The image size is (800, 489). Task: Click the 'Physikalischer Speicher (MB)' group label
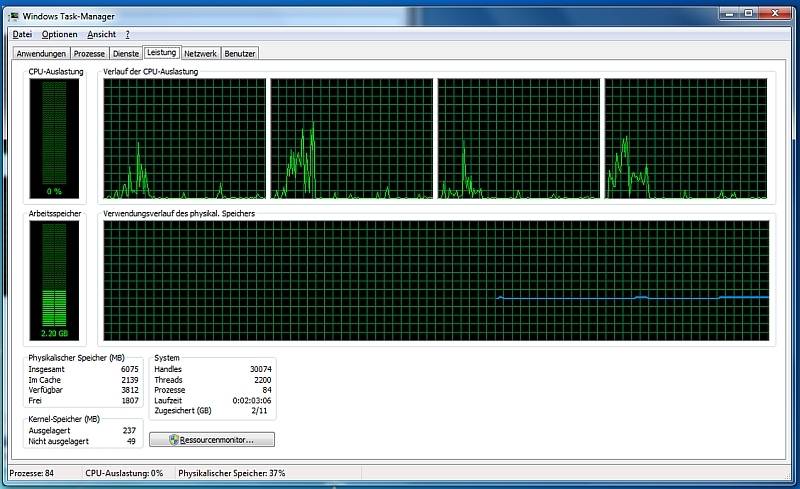(x=77, y=358)
